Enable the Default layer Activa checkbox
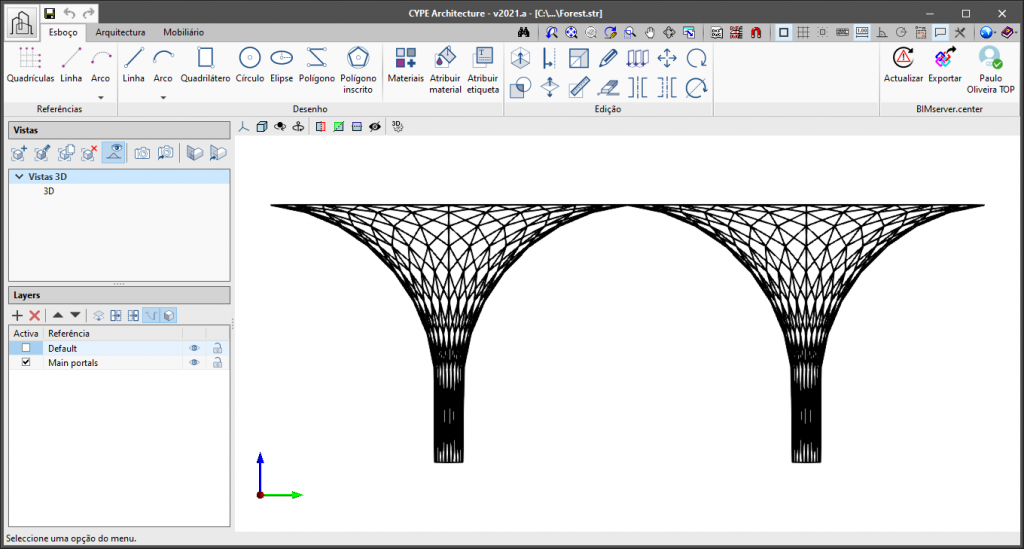Image resolution: width=1024 pixels, height=549 pixels. pos(26,348)
